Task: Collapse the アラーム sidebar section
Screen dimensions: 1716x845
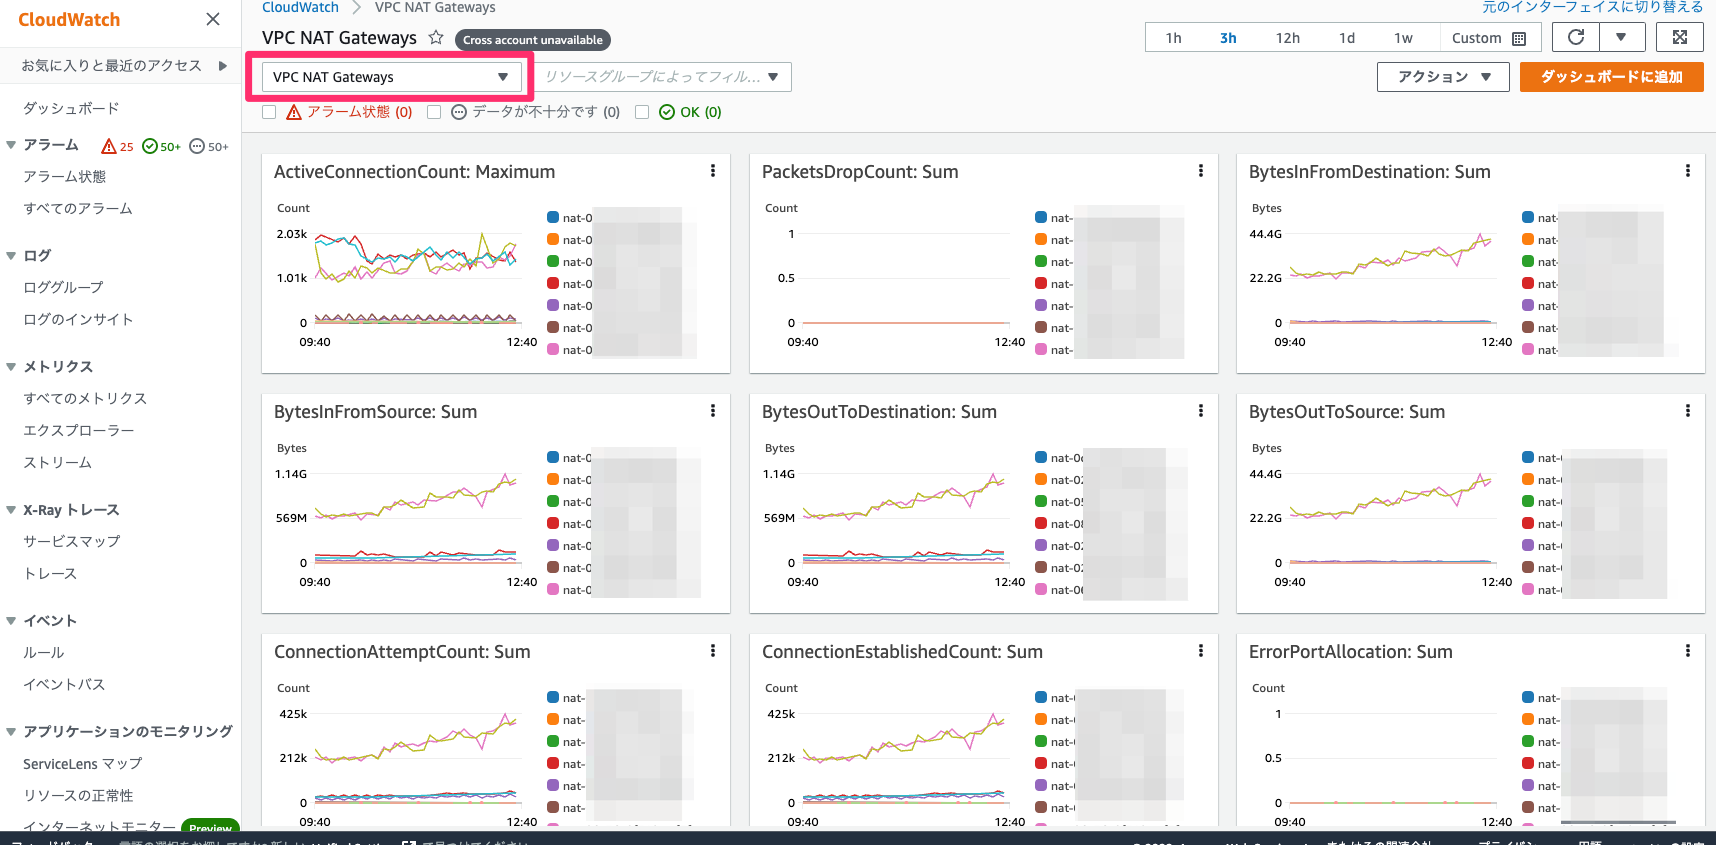Action: coord(11,145)
